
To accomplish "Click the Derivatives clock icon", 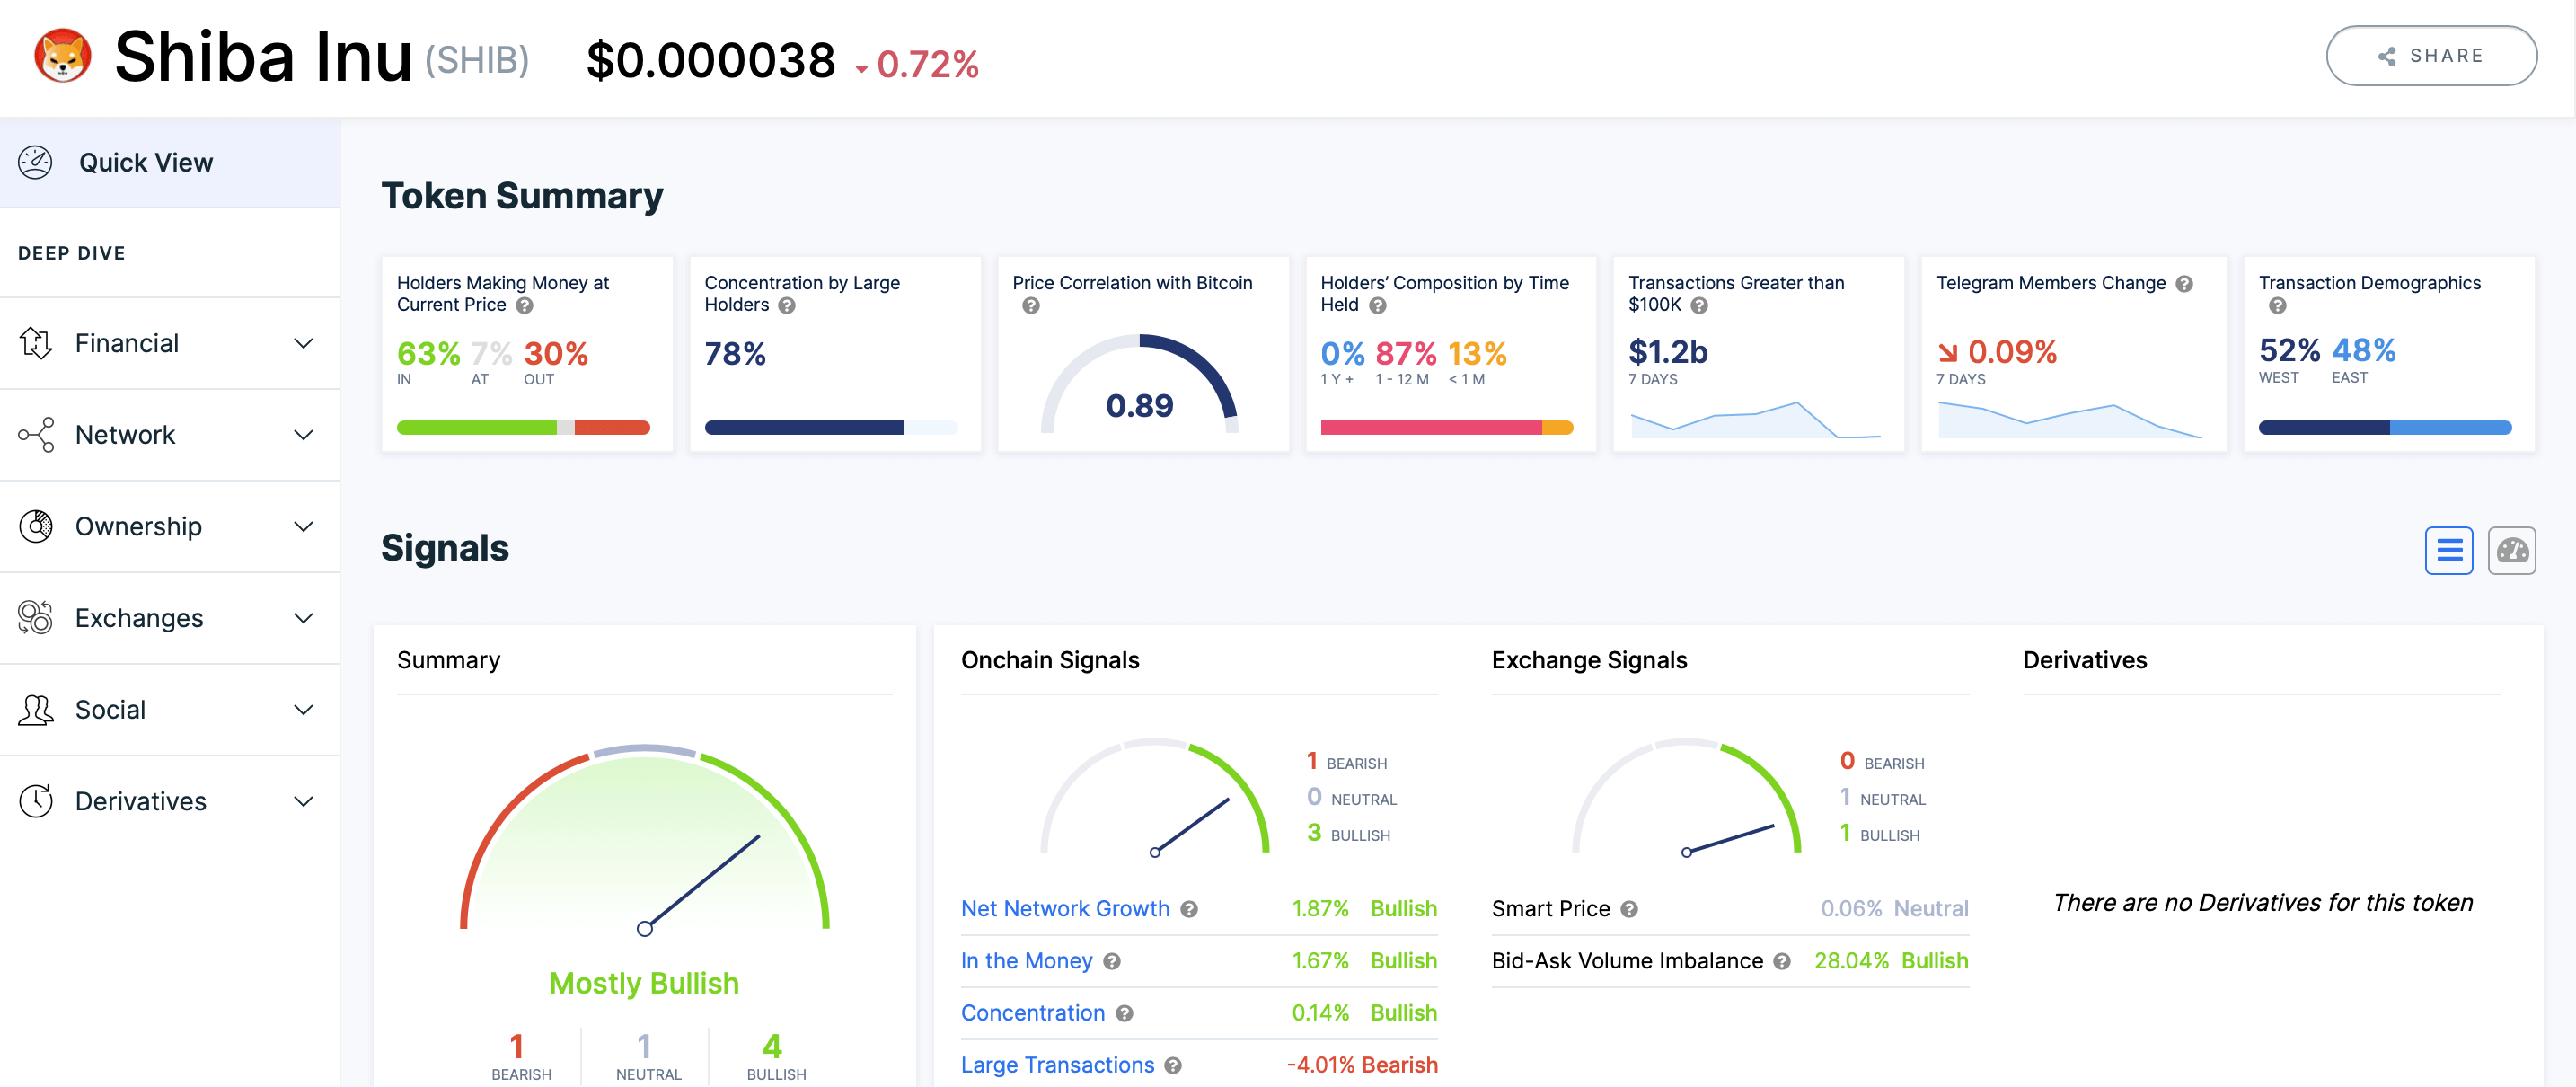I will [x=35, y=801].
